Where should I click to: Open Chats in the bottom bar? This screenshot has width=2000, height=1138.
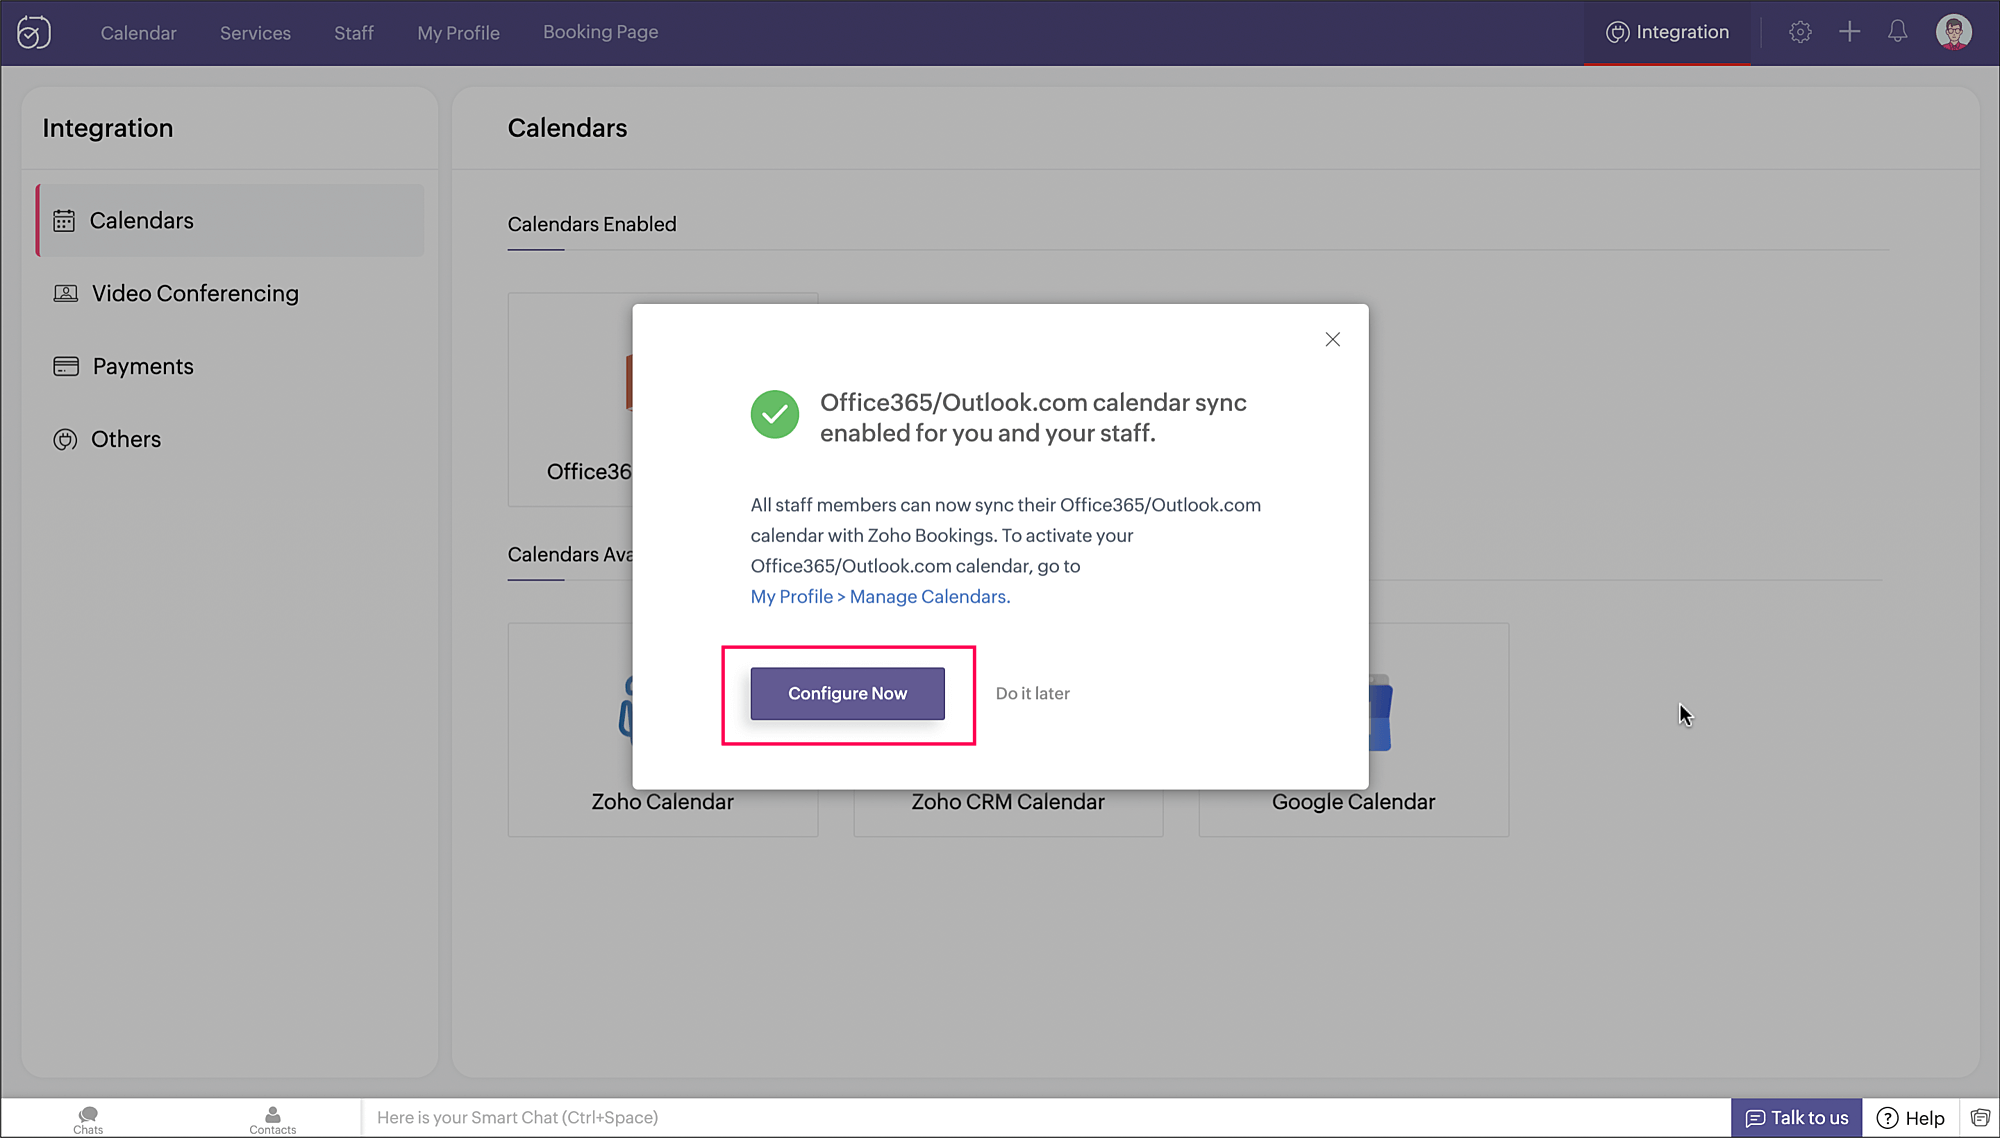click(88, 1119)
